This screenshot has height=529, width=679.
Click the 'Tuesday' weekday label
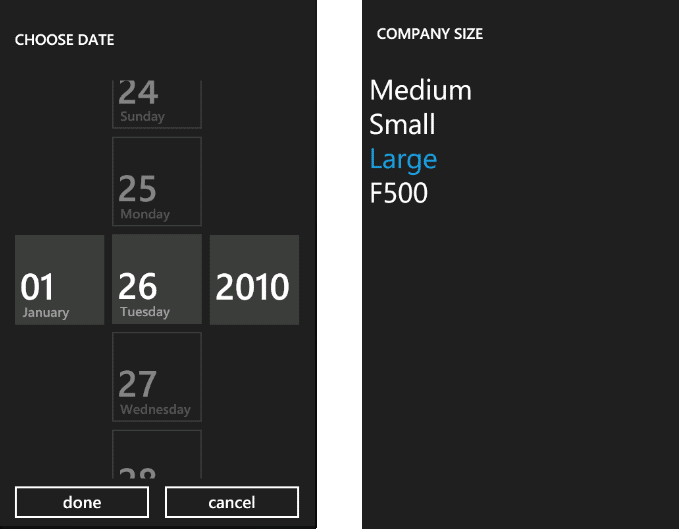pos(145,312)
